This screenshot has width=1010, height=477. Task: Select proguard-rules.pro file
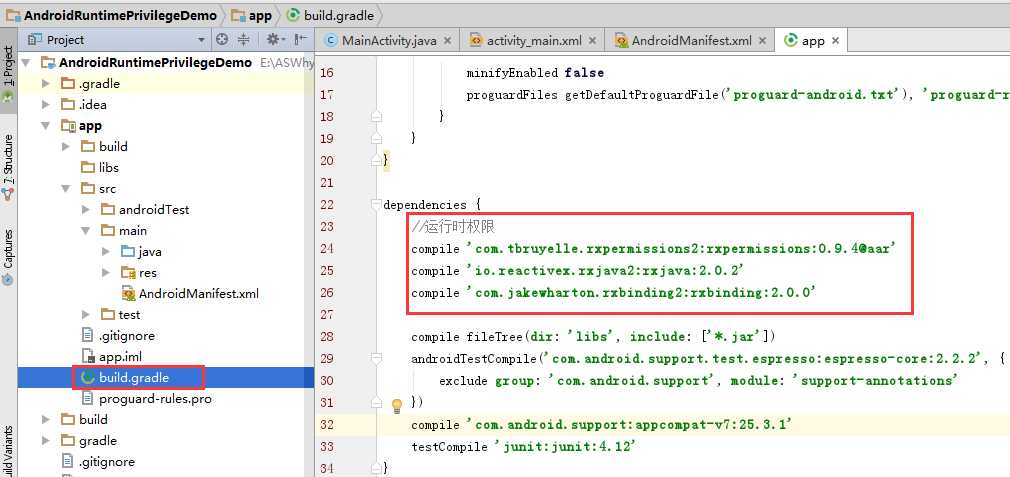pyautogui.click(x=155, y=398)
